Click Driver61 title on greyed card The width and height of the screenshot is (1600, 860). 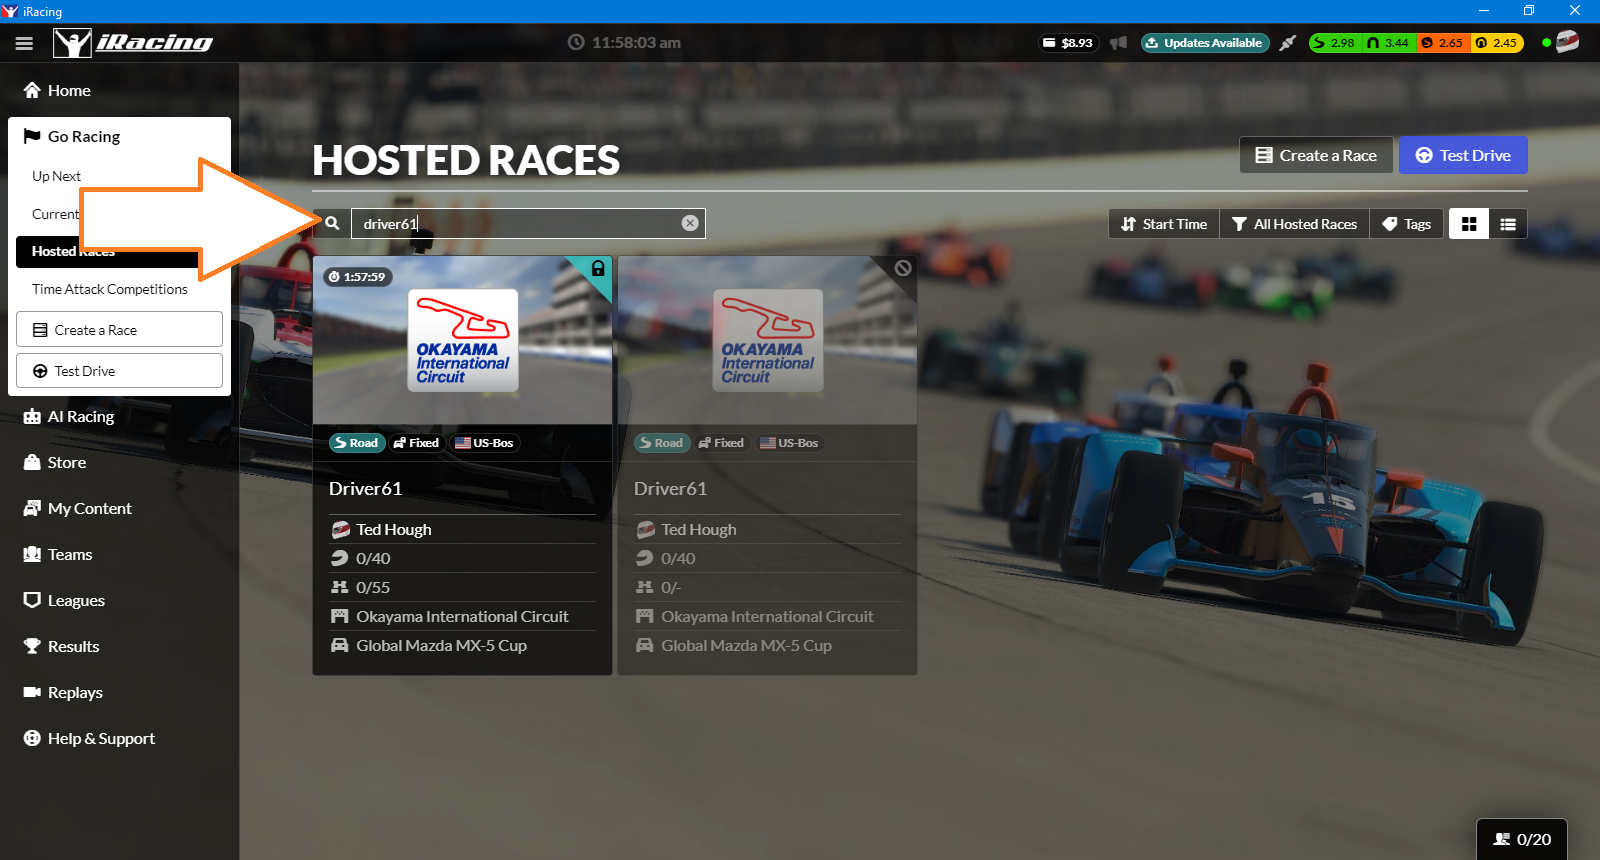671,488
